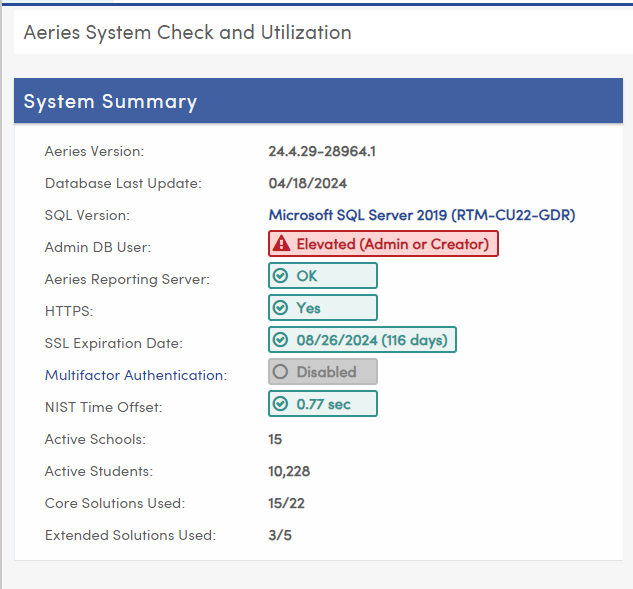Screen dimensions: 633x589
Task: Open the Microsoft SQL Server 2019 link
Action: pyautogui.click(x=421, y=215)
